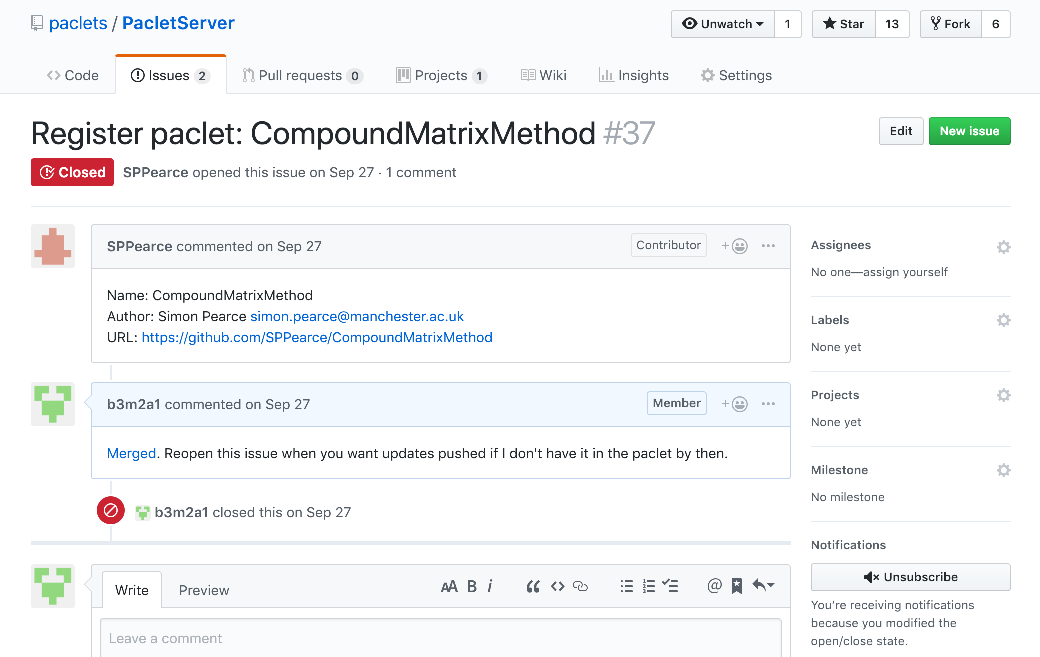The width and height of the screenshot is (1040, 657).
Task: Open SPPearce's avatar profile
Action: pyautogui.click(x=53, y=246)
